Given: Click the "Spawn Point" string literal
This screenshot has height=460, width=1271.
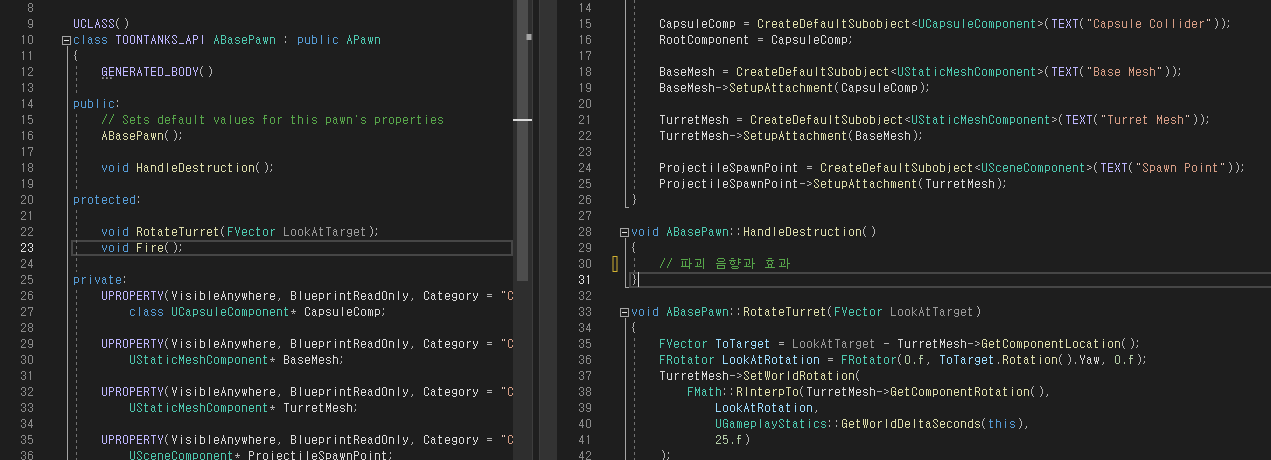Looking at the screenshot, I should [x=1181, y=168].
